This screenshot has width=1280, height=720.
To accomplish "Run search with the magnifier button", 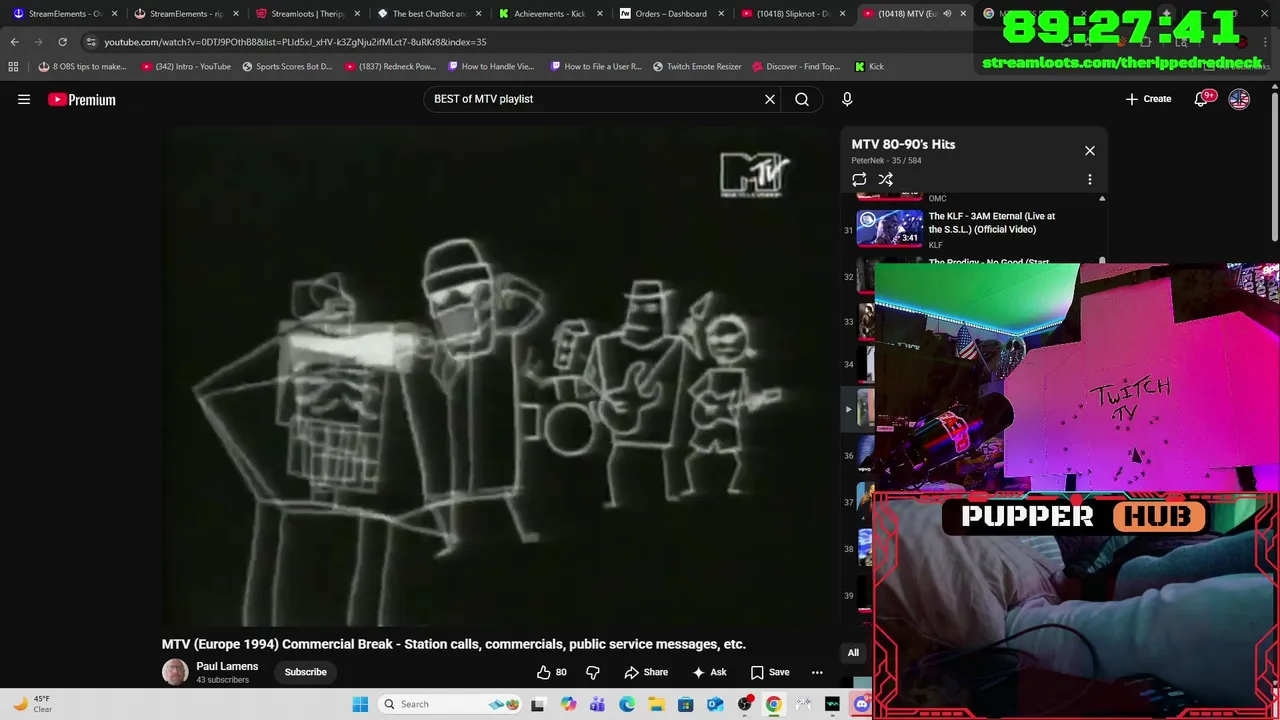I will click(x=802, y=99).
